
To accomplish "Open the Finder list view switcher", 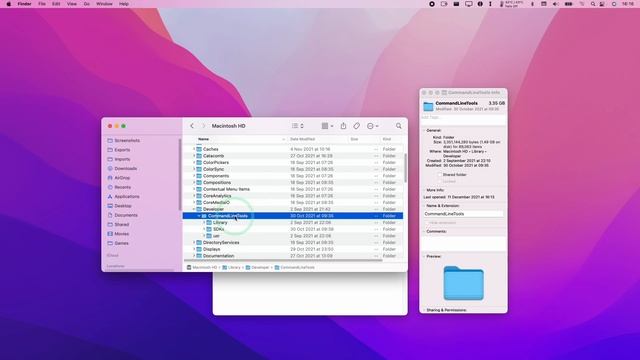I will (298, 126).
